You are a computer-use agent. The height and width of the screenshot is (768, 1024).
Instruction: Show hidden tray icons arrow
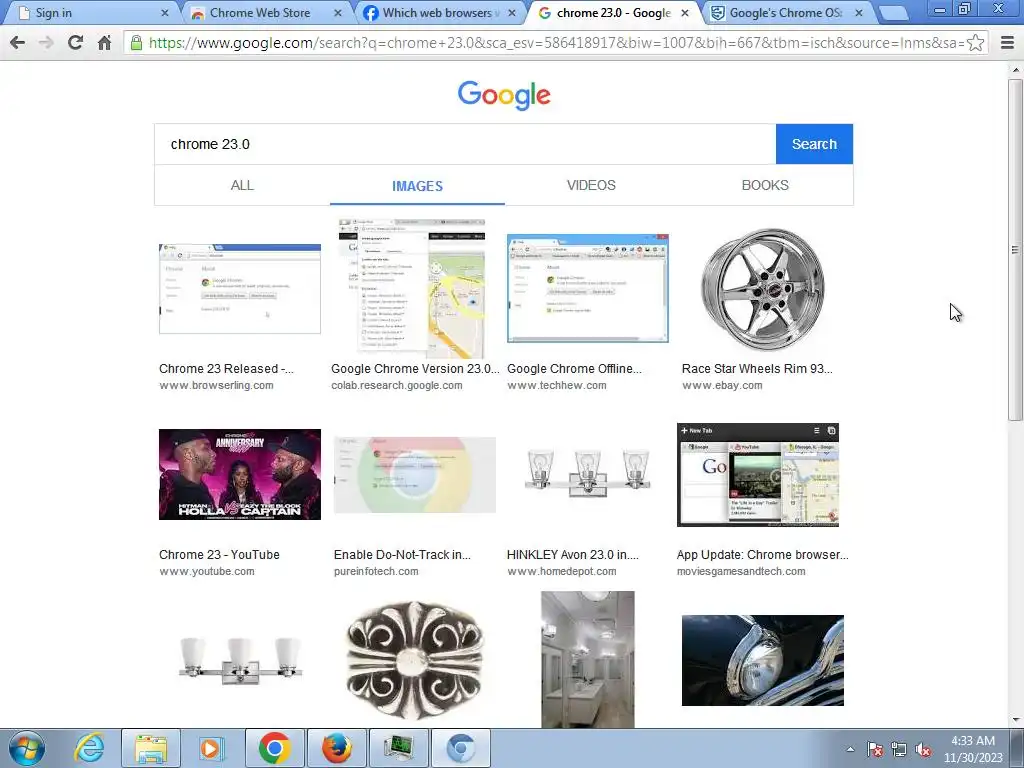coord(850,749)
